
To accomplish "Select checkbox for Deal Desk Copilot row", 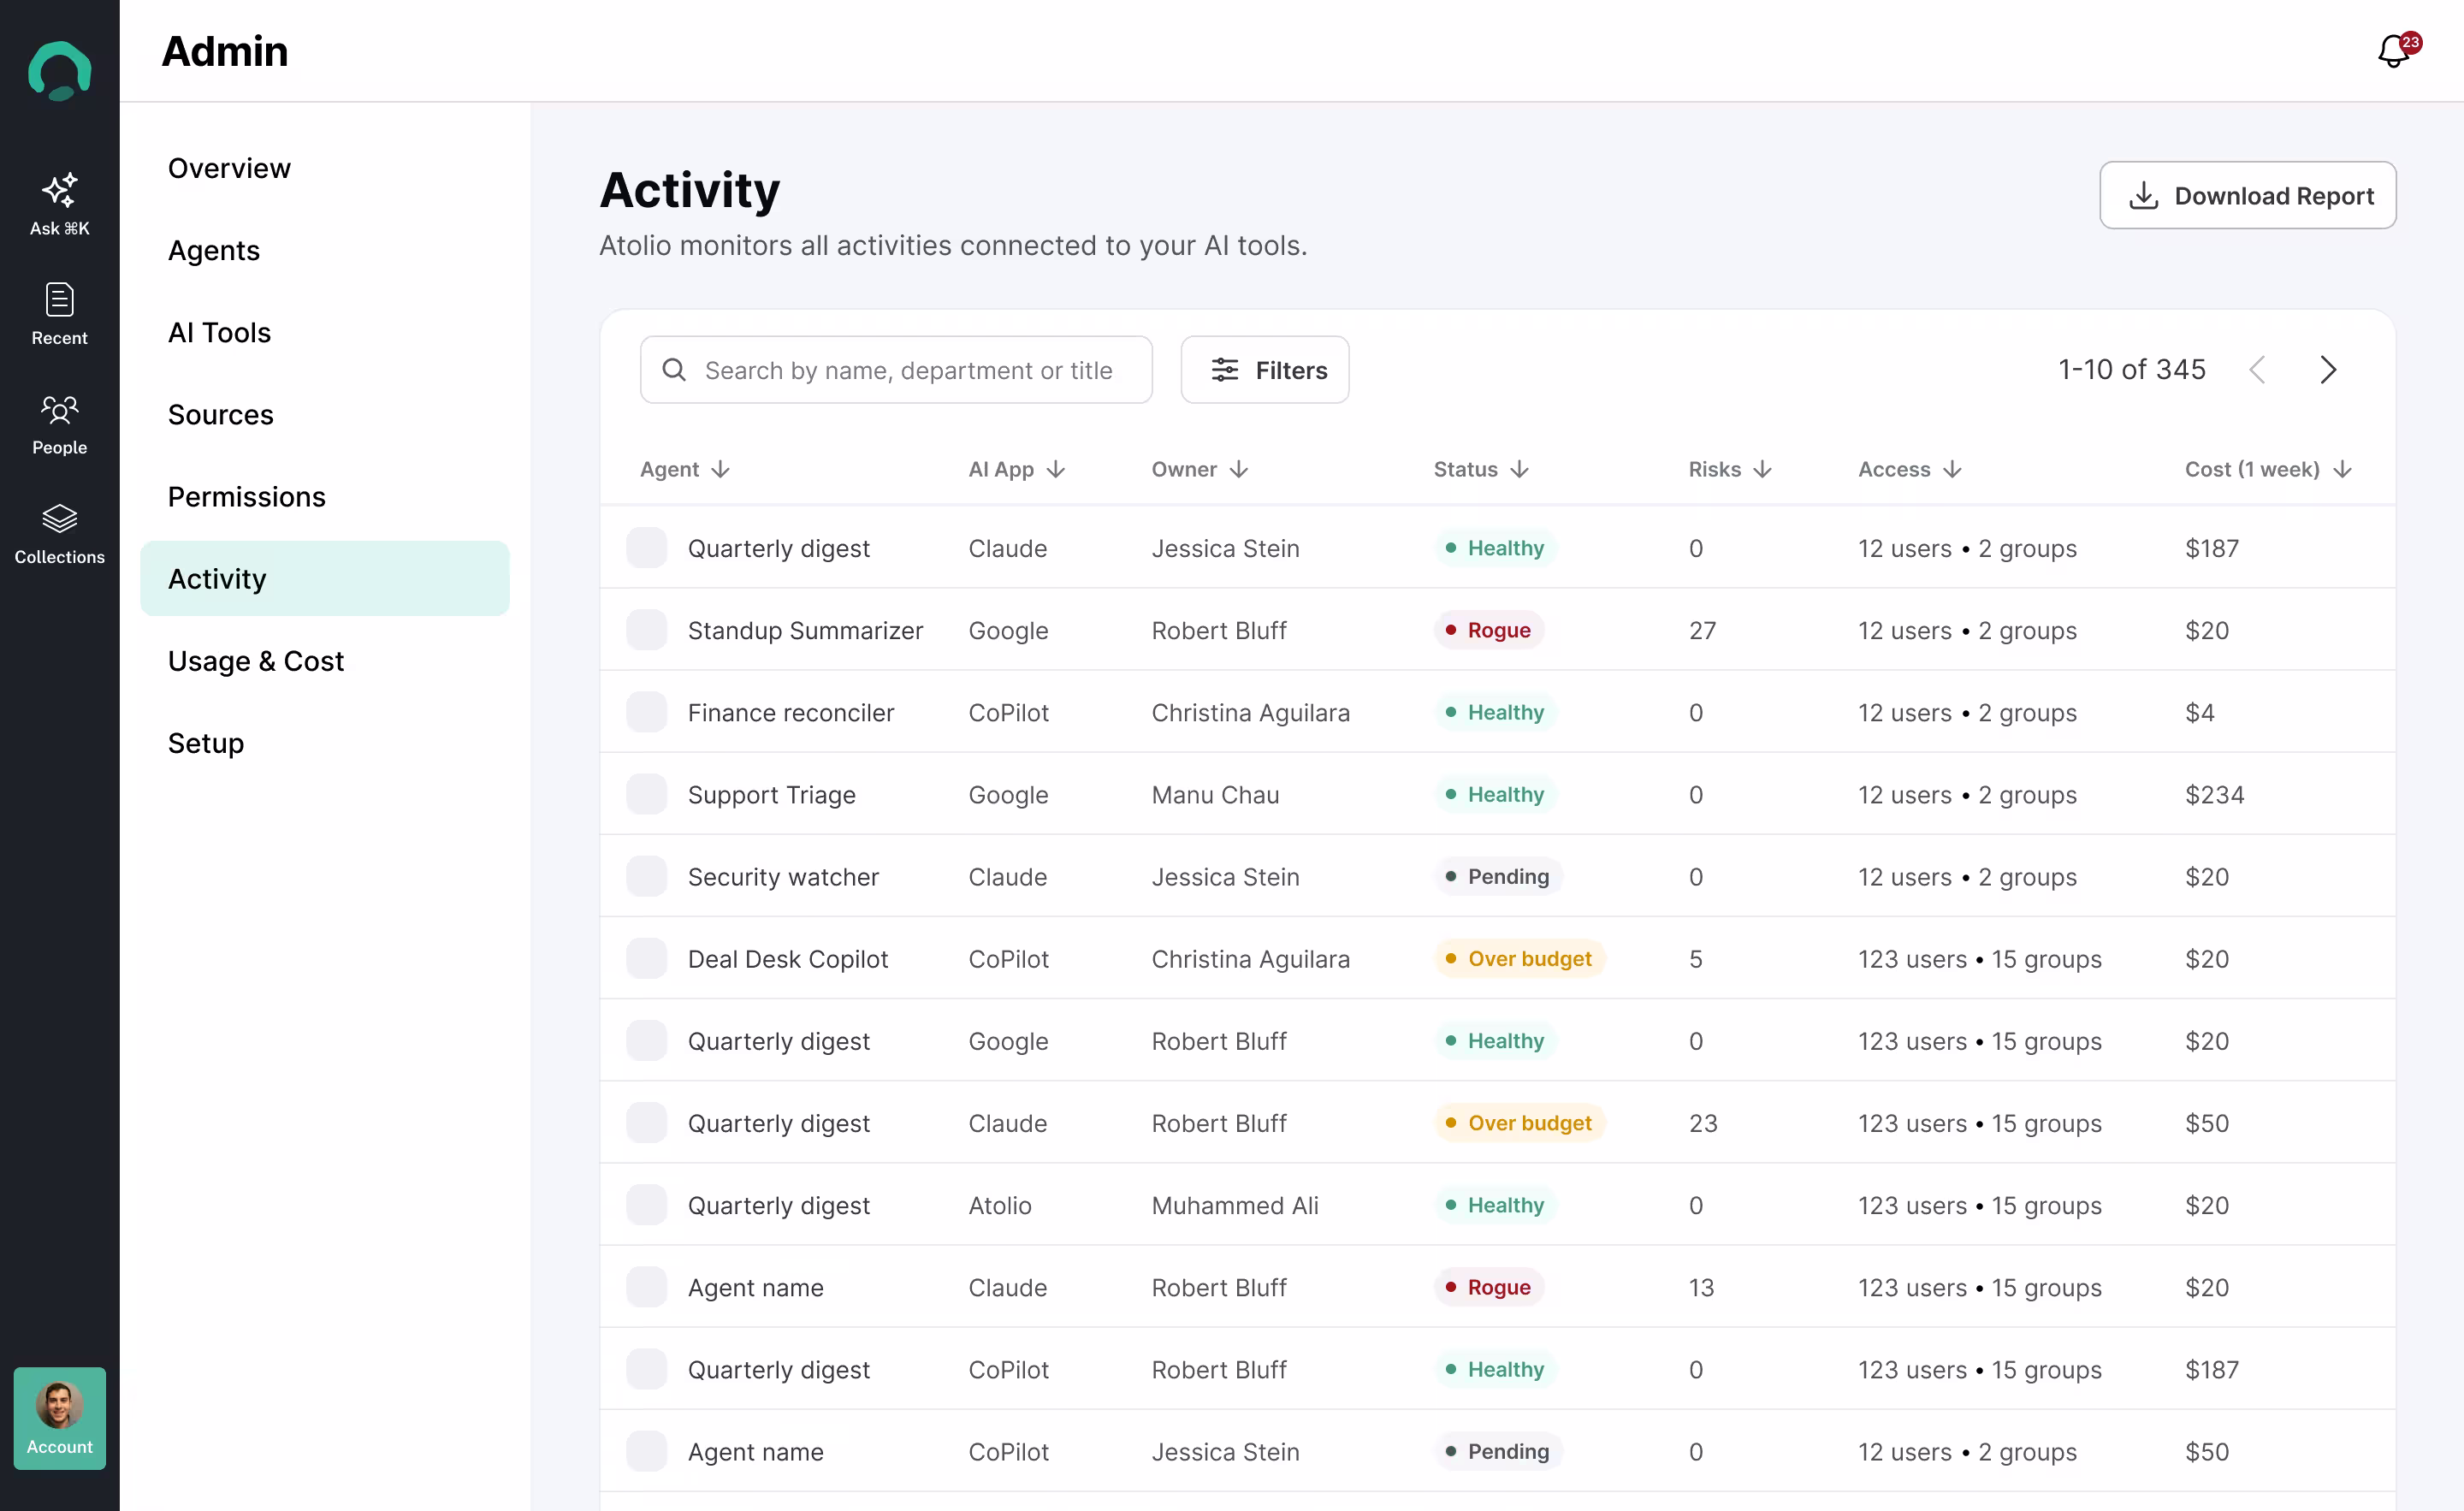I will [647, 958].
